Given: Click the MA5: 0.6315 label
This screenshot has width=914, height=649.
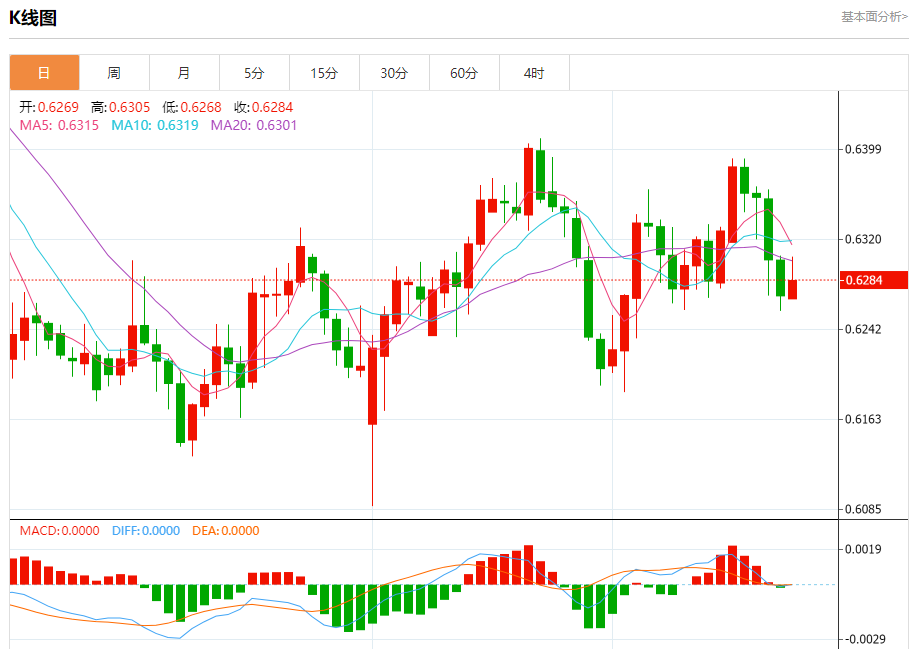Looking at the screenshot, I should [x=59, y=125].
